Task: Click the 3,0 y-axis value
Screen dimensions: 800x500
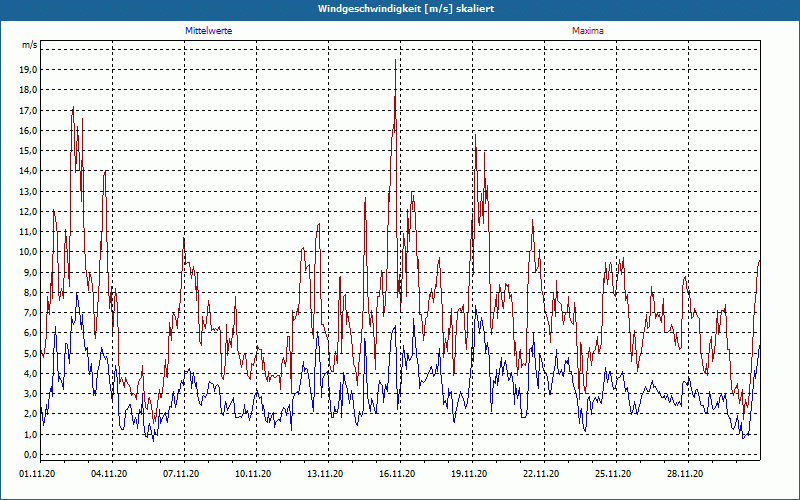Action: tap(30, 393)
